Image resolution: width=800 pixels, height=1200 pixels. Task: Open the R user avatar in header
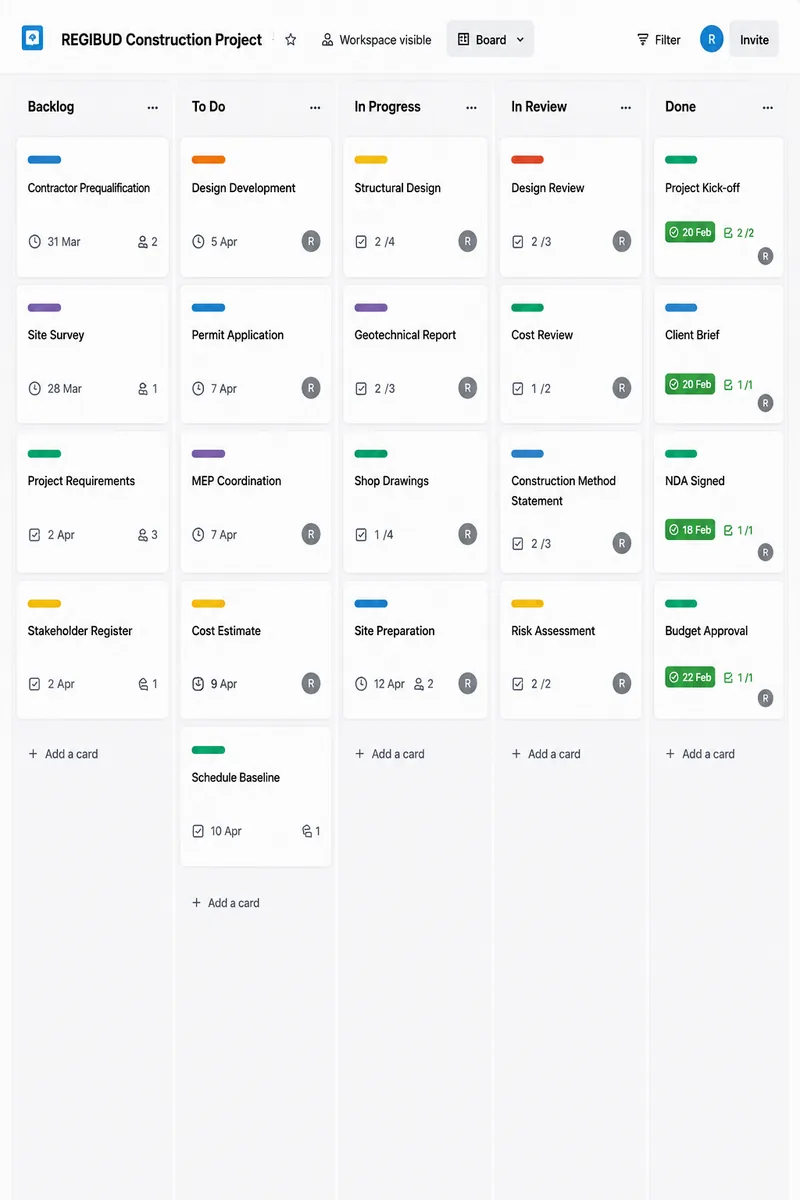(x=711, y=40)
